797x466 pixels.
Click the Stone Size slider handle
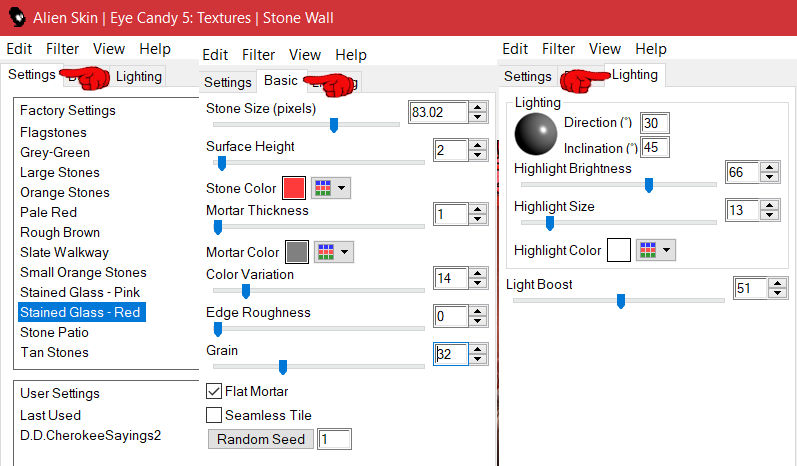click(334, 125)
